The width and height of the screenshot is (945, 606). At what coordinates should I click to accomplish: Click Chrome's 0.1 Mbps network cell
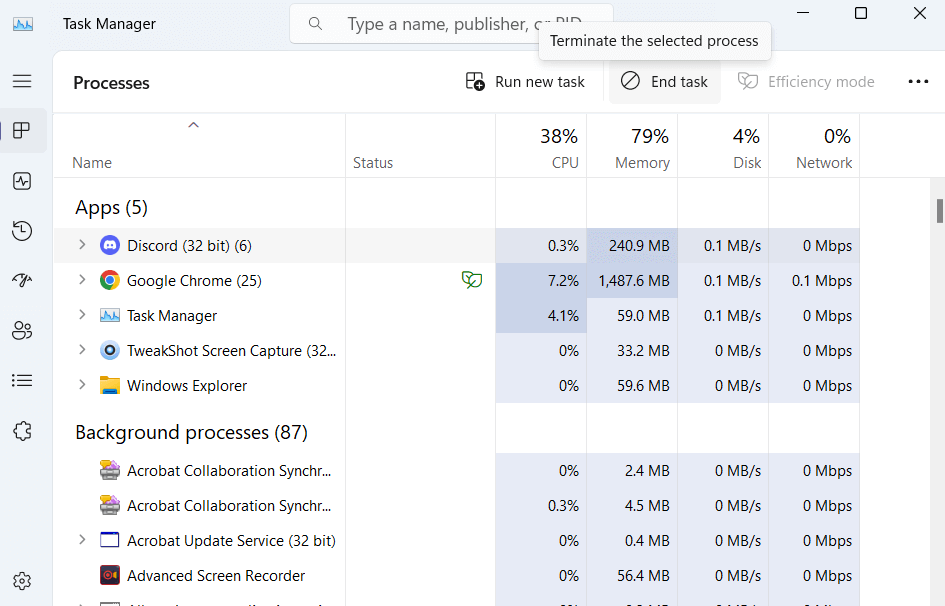[814, 281]
